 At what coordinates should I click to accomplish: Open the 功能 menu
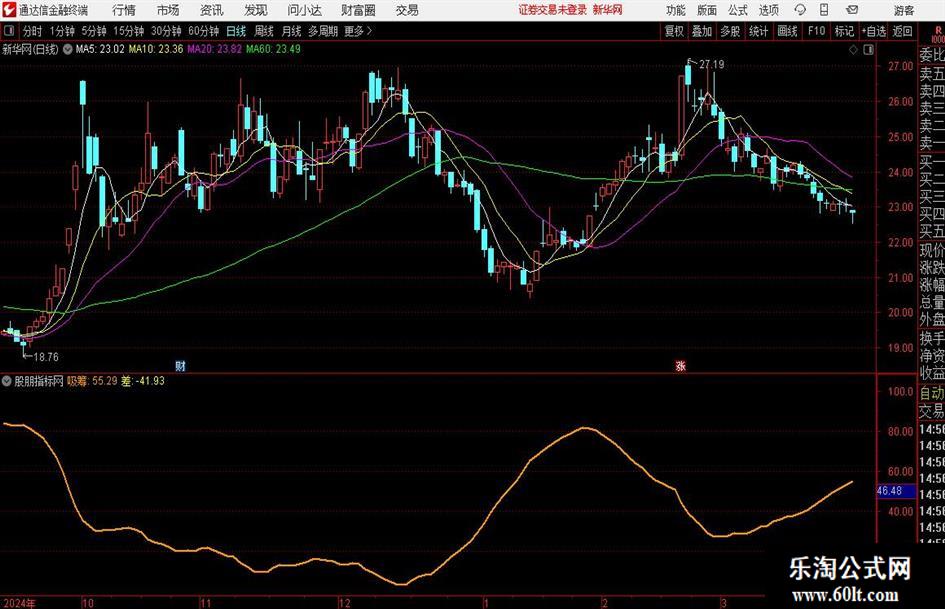[x=676, y=10]
